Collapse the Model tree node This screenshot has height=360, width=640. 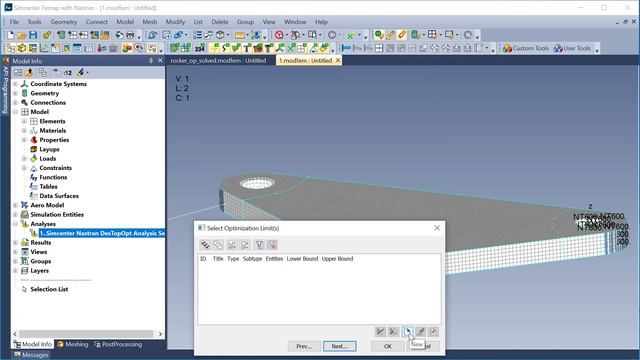(16, 112)
